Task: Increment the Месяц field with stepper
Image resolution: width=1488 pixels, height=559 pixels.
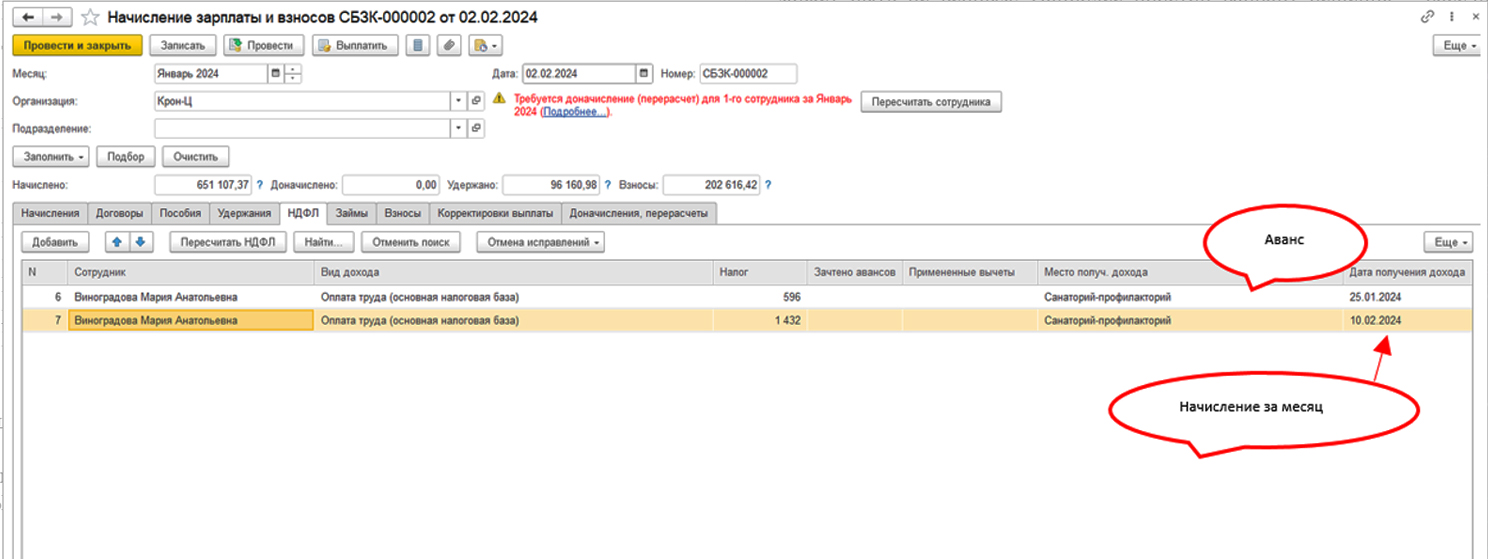Action: 292,69
